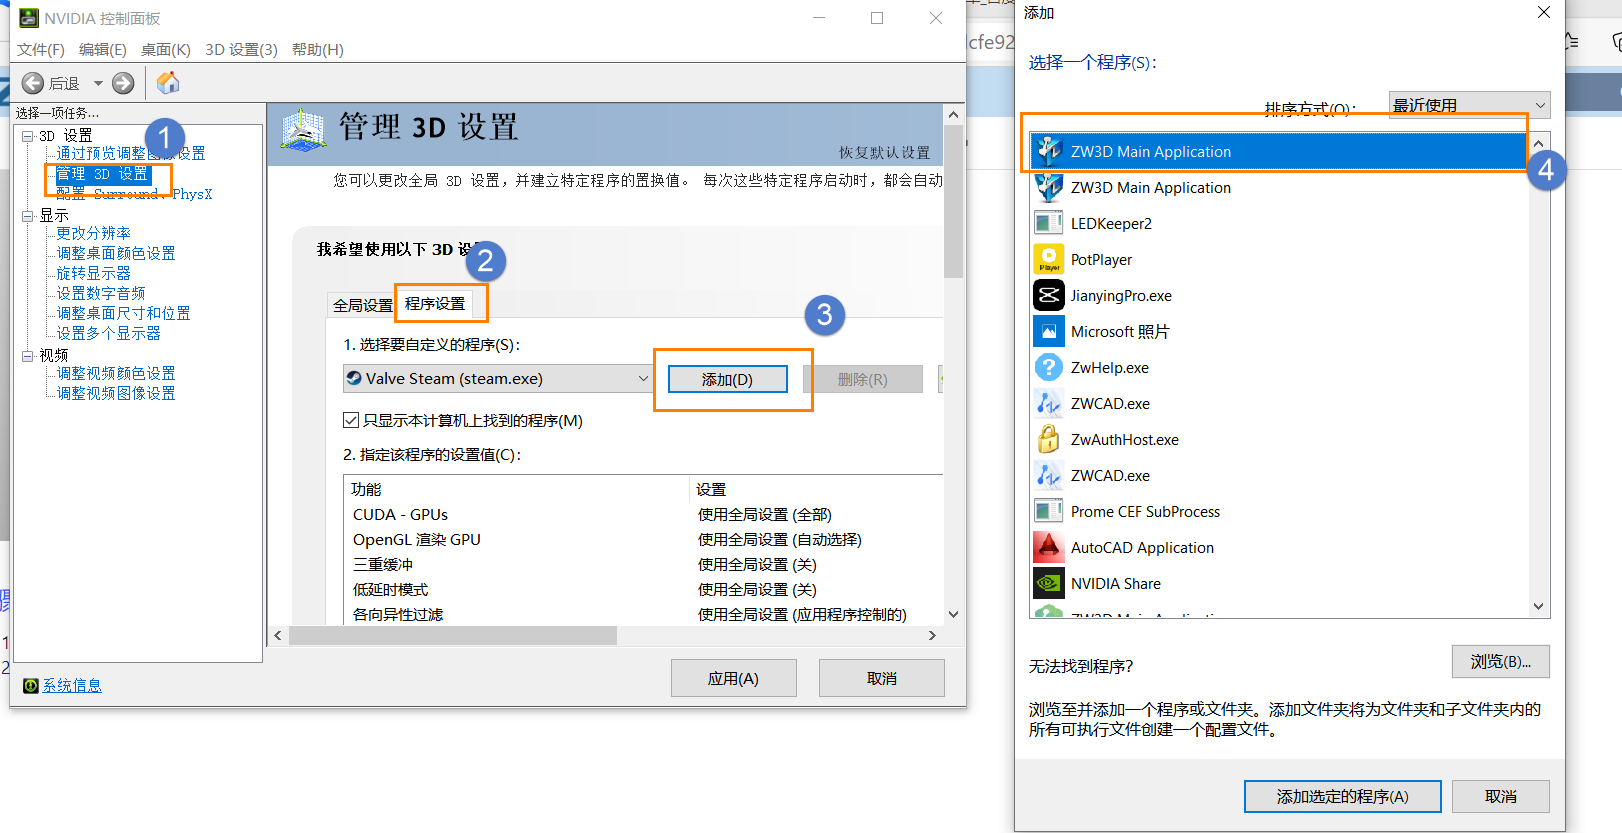The image size is (1622, 833).
Task: Click the CUDA - GPUs settings row
Action: coord(645,514)
